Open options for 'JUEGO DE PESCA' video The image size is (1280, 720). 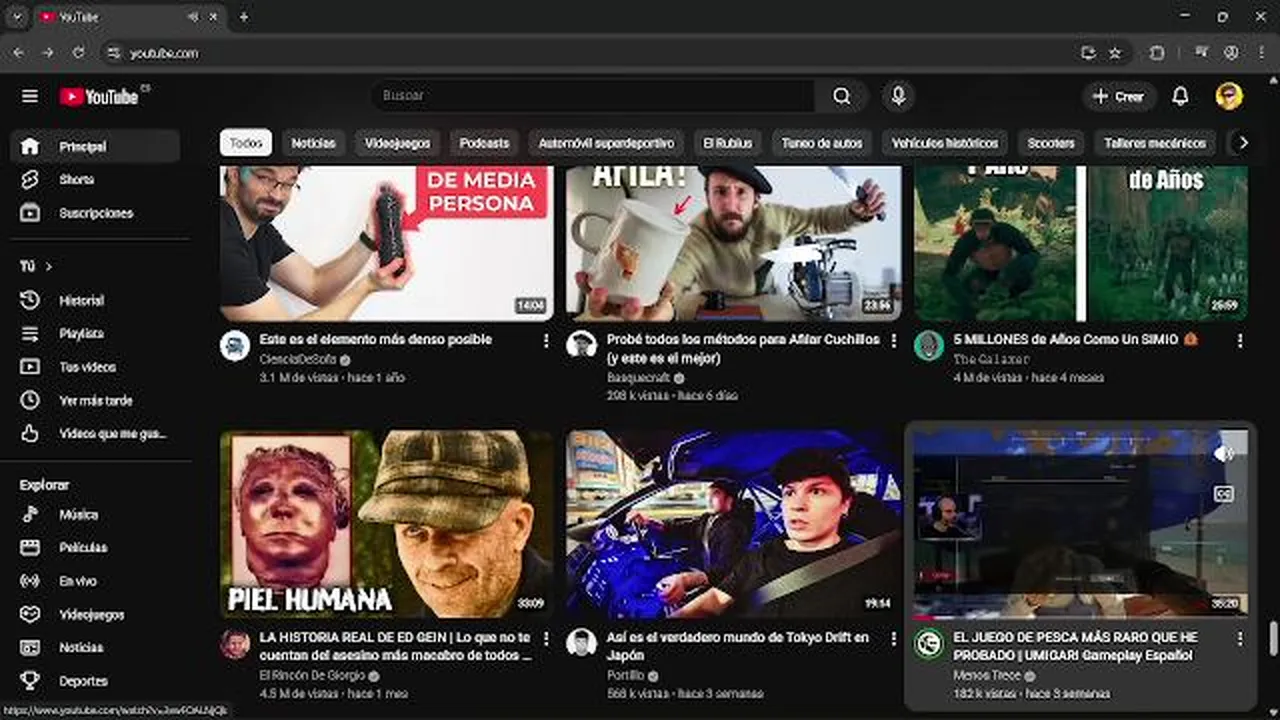pos(1240,638)
